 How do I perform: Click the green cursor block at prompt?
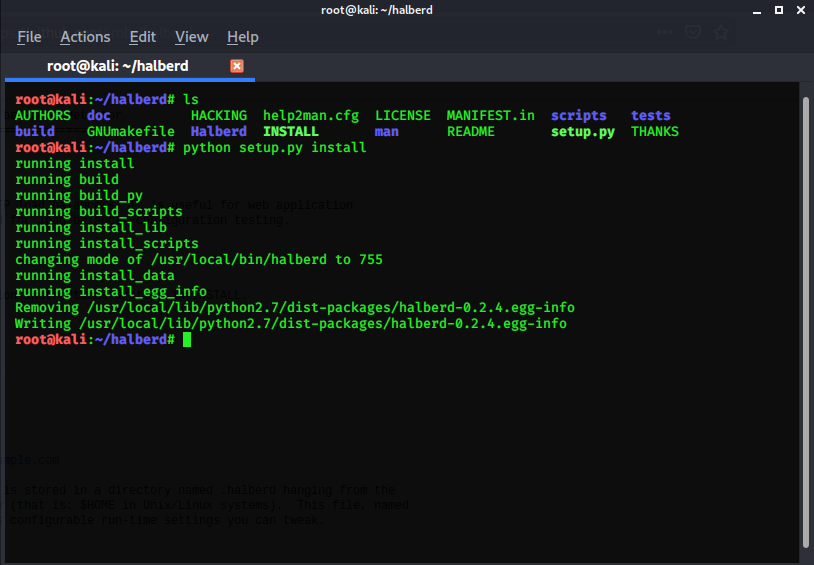click(187, 340)
